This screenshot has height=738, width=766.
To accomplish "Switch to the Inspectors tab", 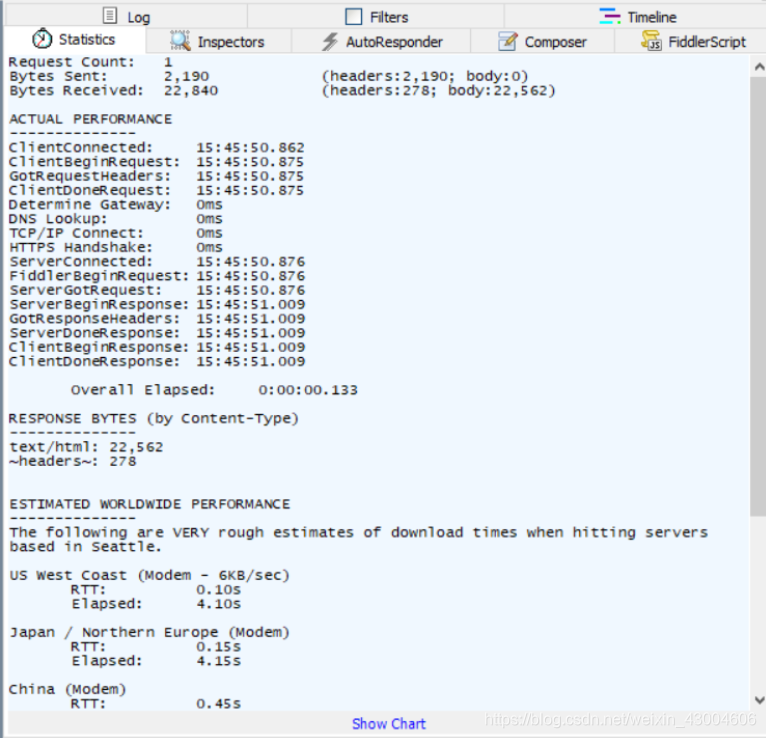I will click(x=218, y=42).
